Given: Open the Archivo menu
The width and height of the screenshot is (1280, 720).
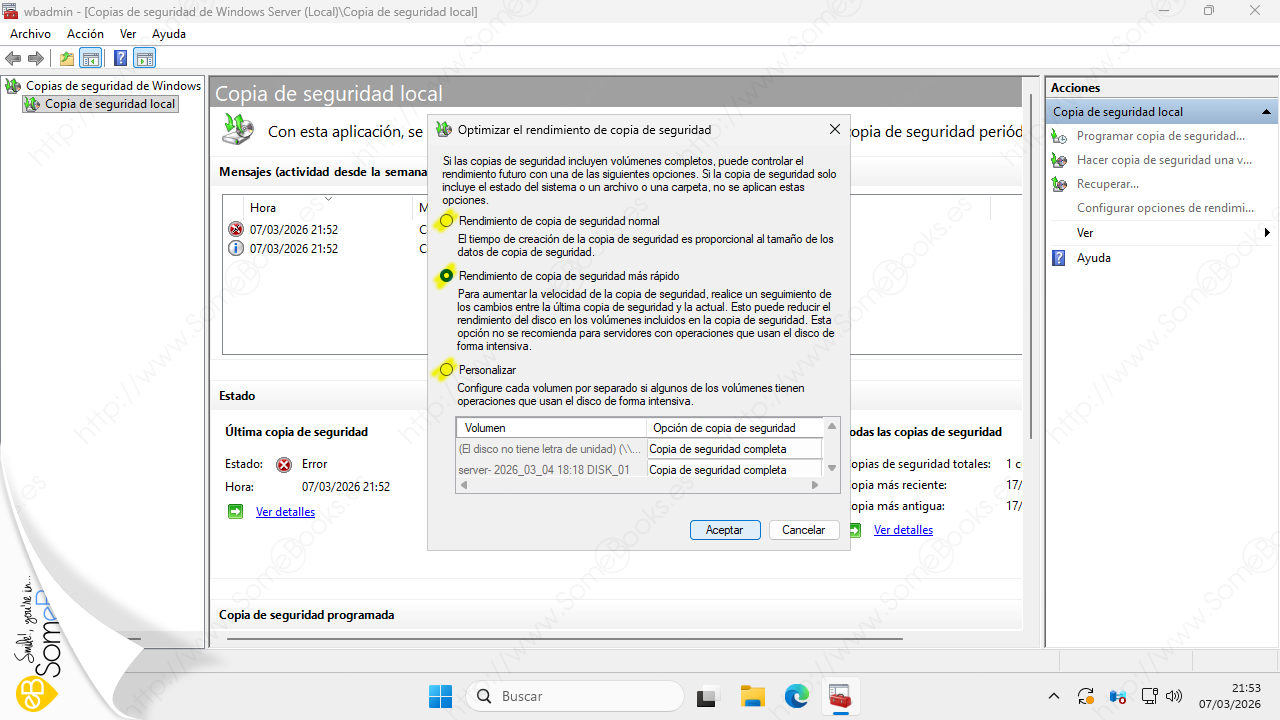Looking at the screenshot, I should (x=30, y=34).
